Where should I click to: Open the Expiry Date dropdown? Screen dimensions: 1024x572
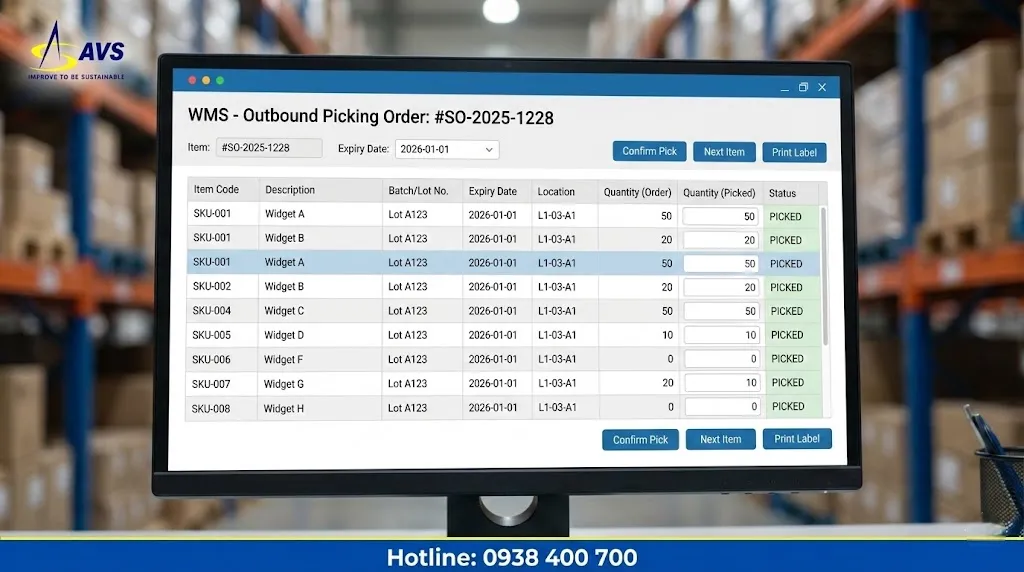[x=447, y=149]
